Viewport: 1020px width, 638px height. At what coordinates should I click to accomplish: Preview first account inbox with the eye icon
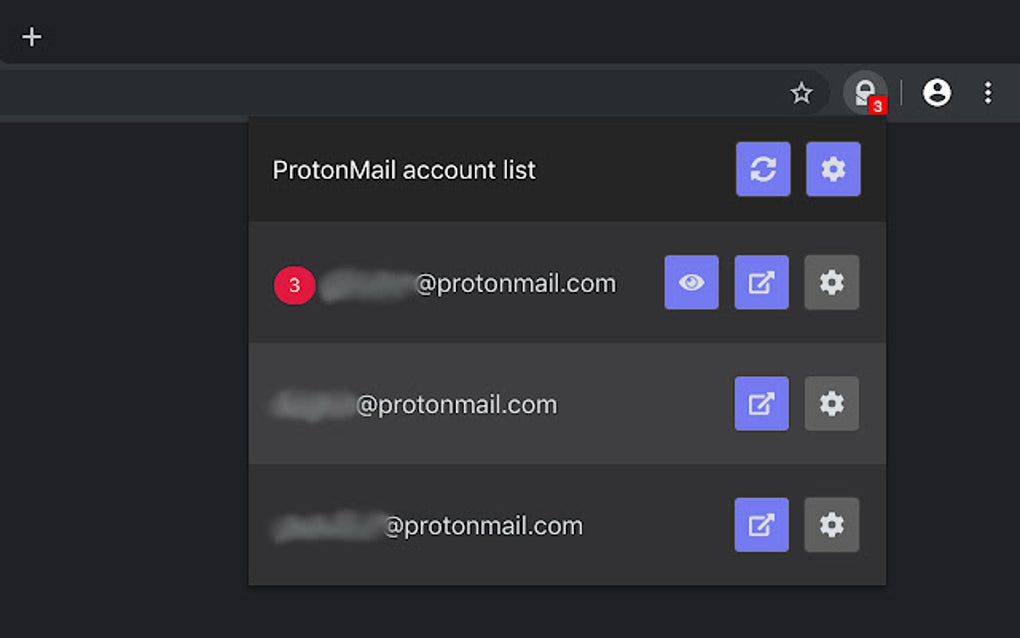(691, 283)
